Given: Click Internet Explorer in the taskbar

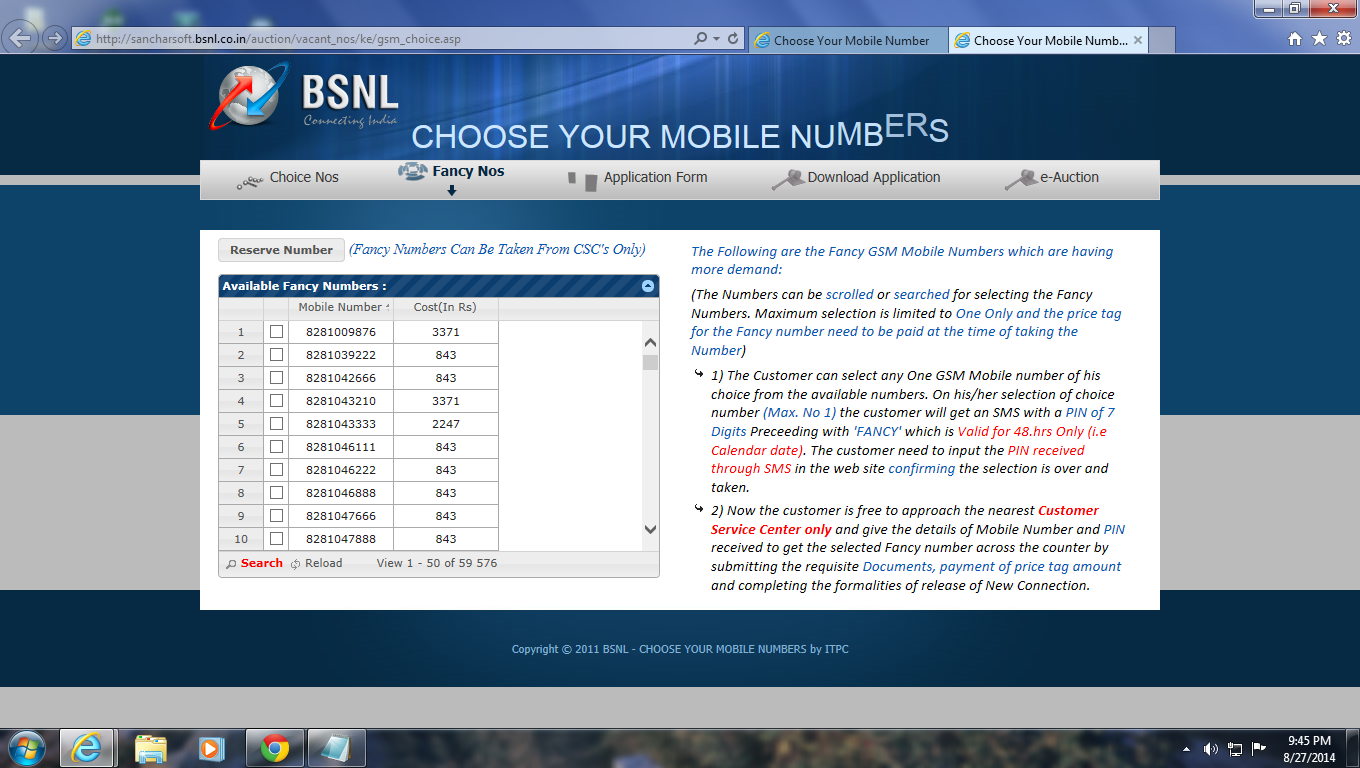Looking at the screenshot, I should point(85,747).
